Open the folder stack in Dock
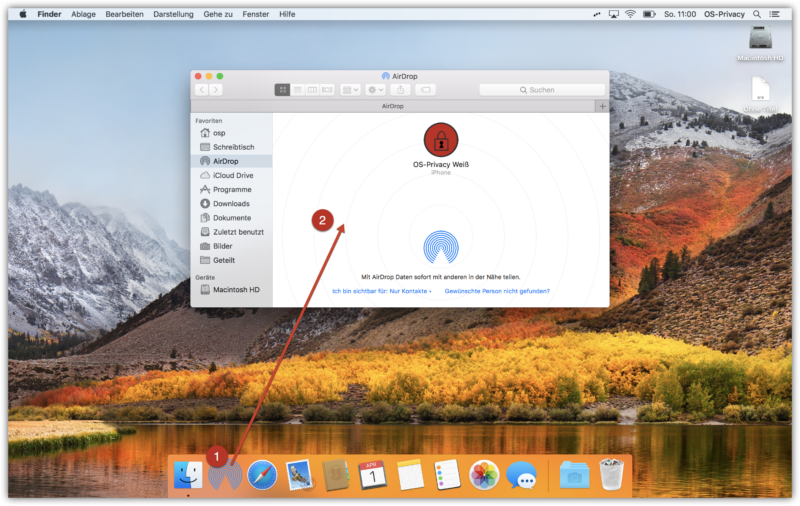 (x=574, y=475)
